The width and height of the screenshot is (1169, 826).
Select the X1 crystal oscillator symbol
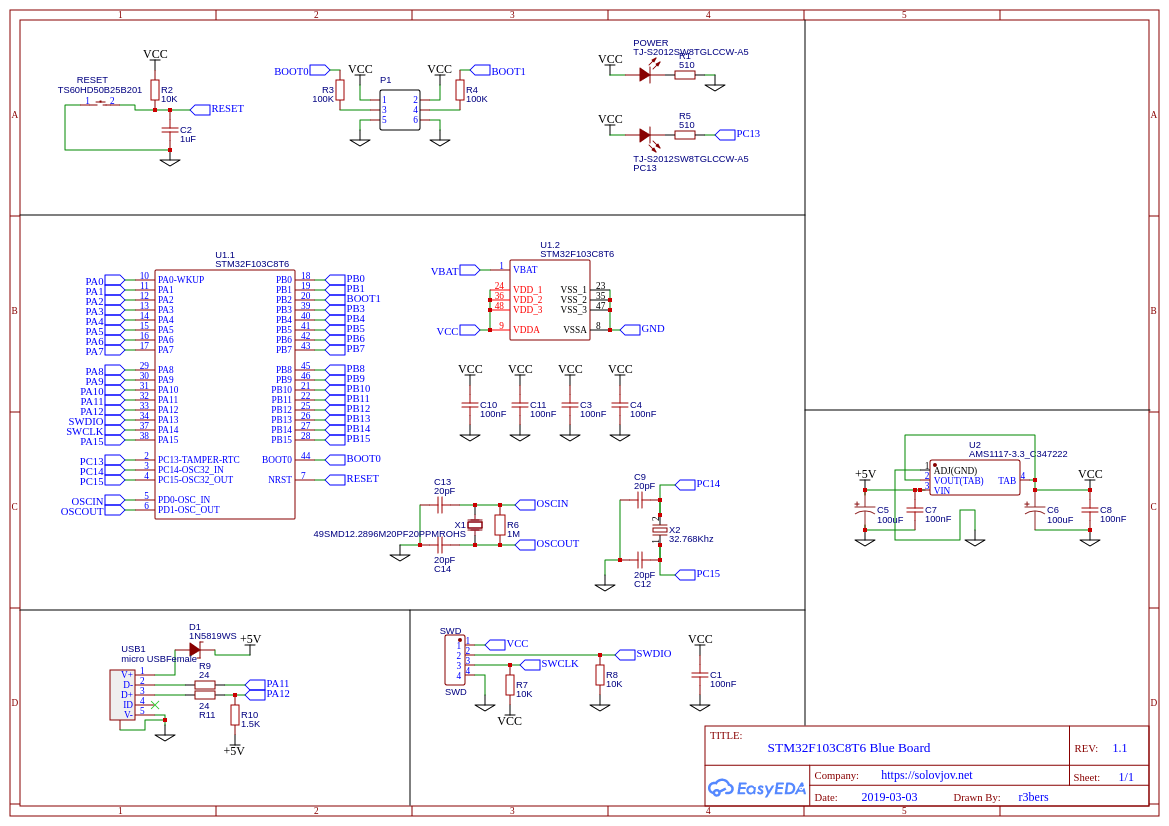tap(475, 525)
